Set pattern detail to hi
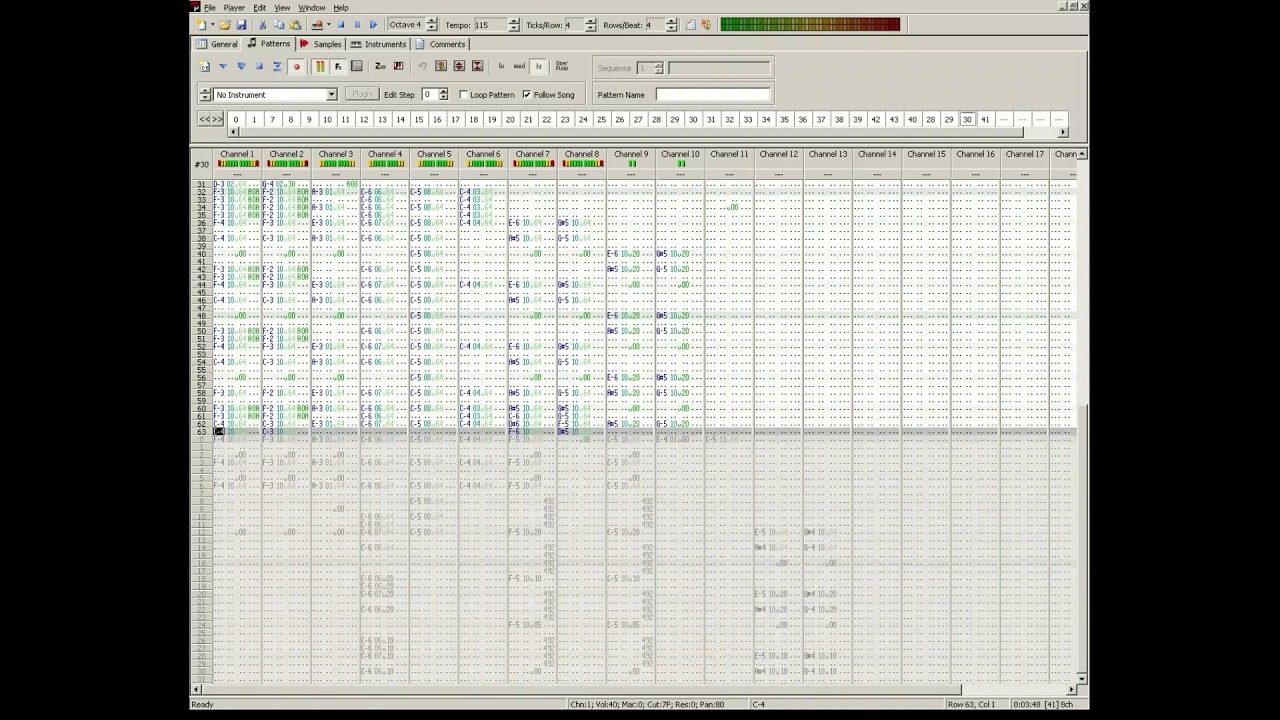Screen dimensions: 1280x720 click(x=538, y=67)
